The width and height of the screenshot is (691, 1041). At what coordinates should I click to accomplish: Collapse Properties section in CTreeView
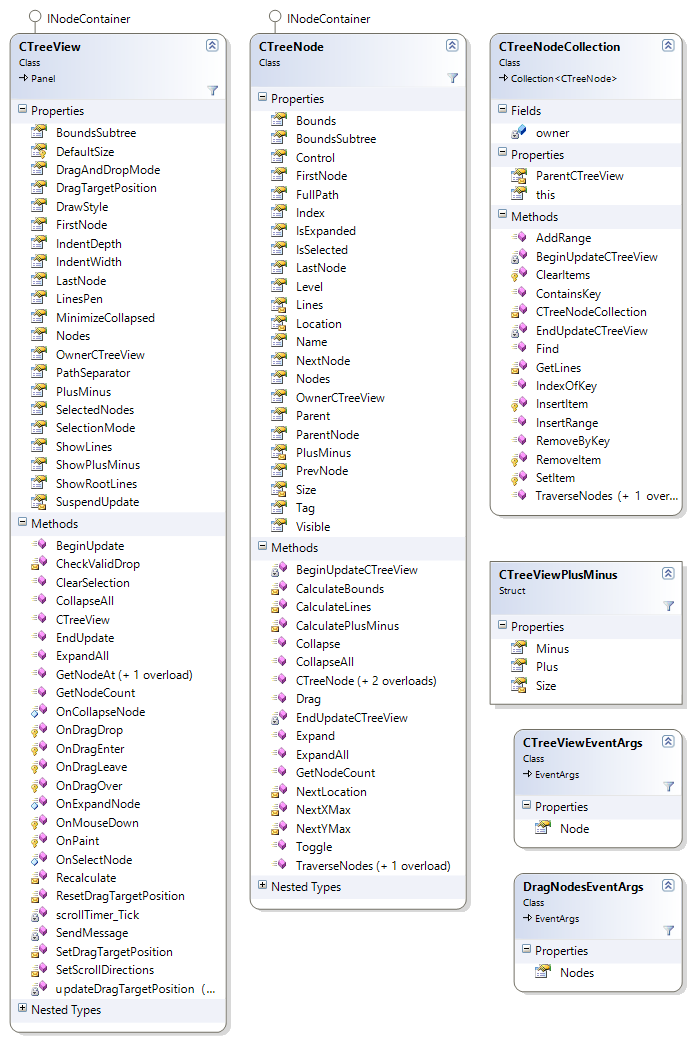(x=23, y=109)
